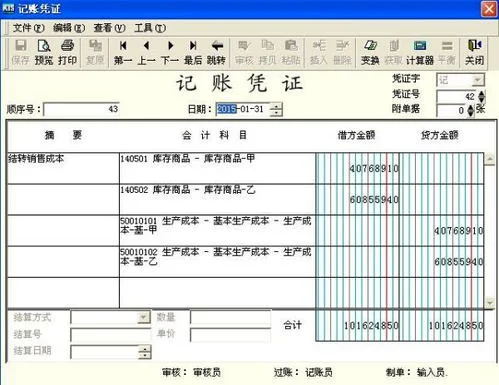Select summary cell 结转销售成本
The image size is (499, 385).
pyautogui.click(x=63, y=168)
